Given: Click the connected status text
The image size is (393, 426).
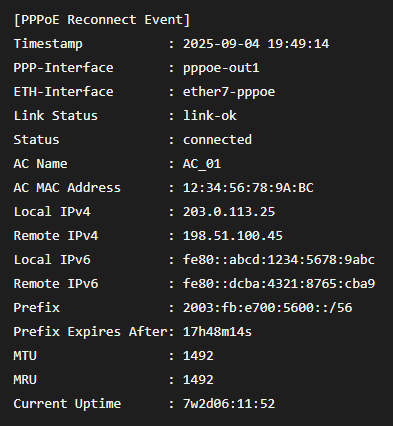Looking at the screenshot, I should coord(217,140).
